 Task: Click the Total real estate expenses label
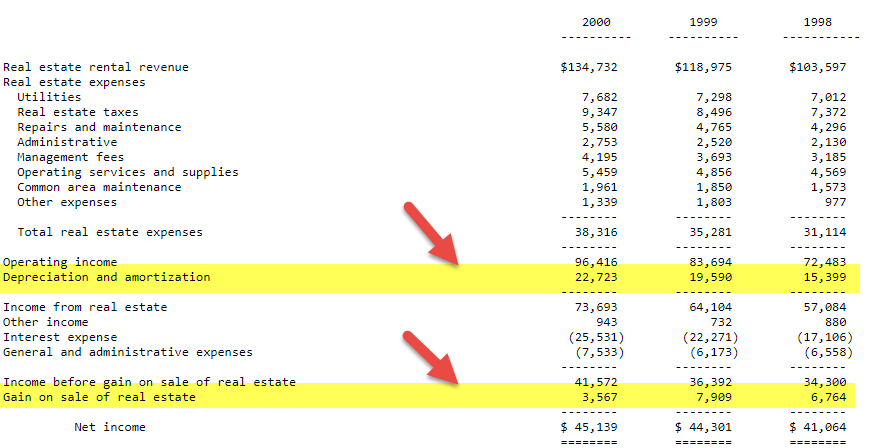(x=110, y=232)
